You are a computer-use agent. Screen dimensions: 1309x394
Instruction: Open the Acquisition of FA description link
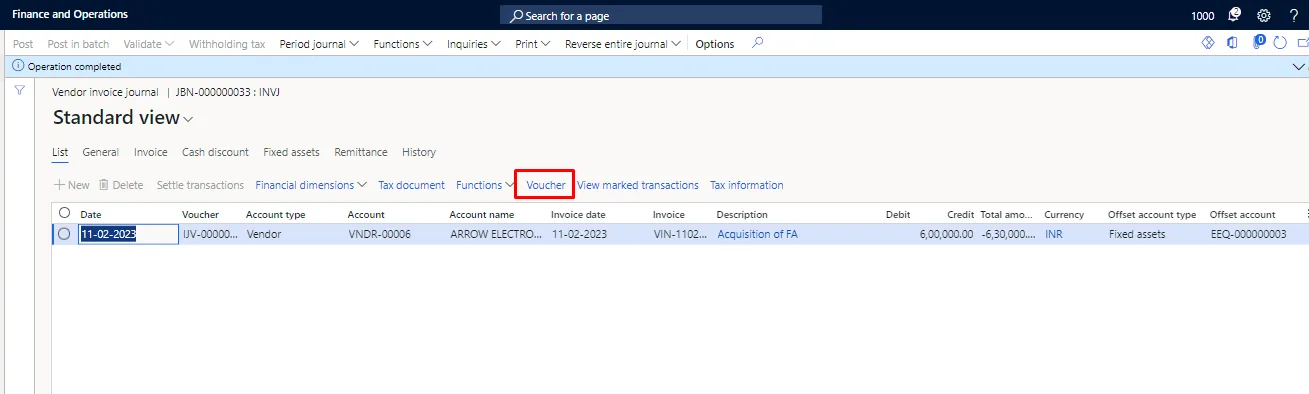pyautogui.click(x=758, y=234)
